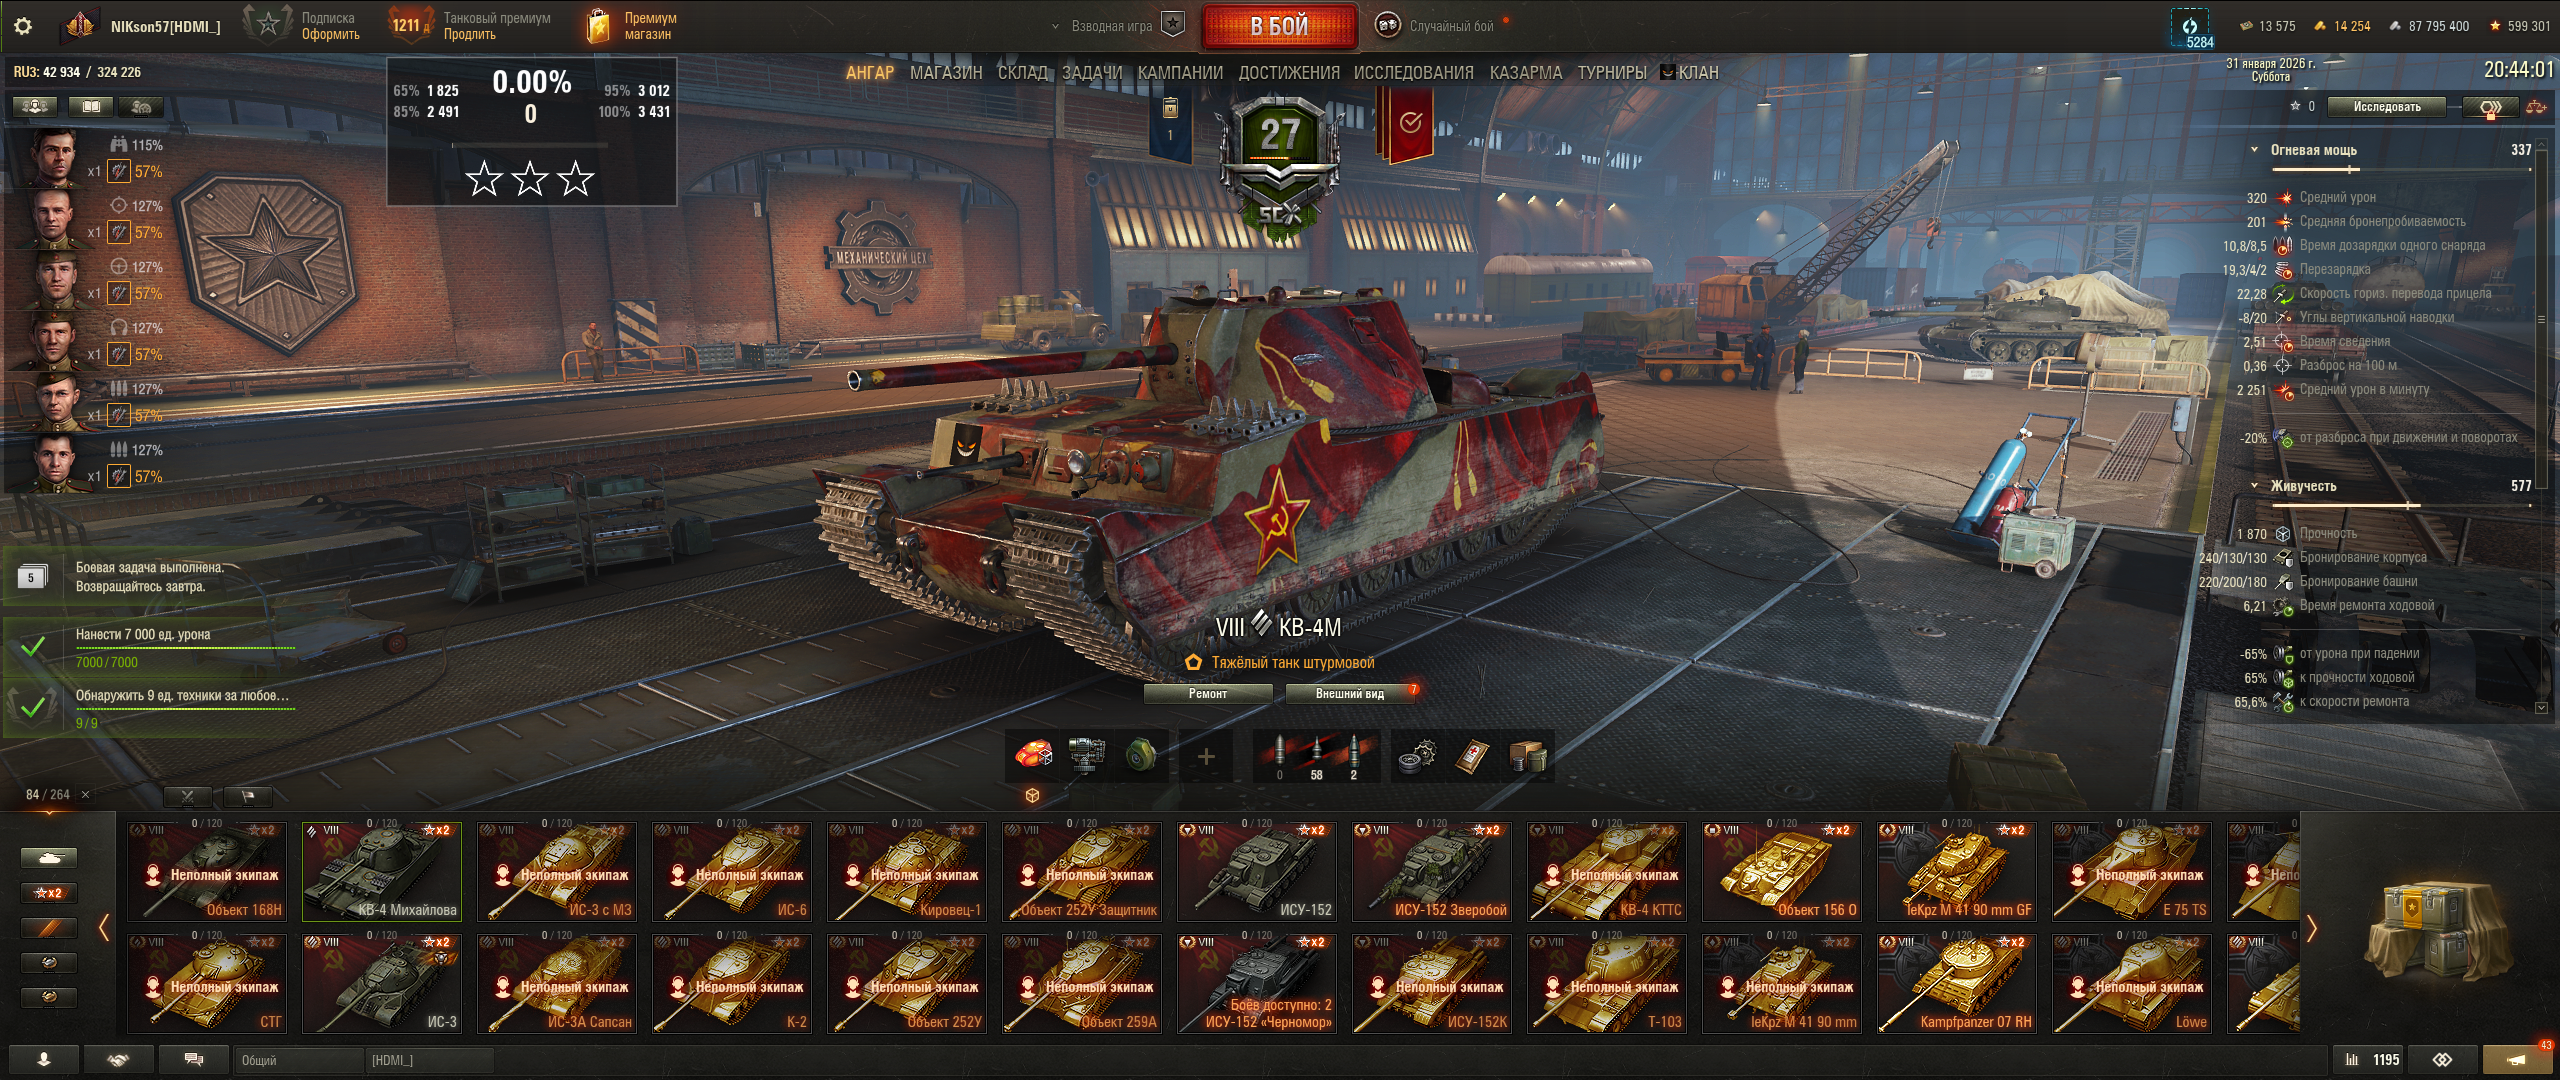Open the referral handshake icon
The width and height of the screenshot is (2560, 1080).
coord(119,1060)
